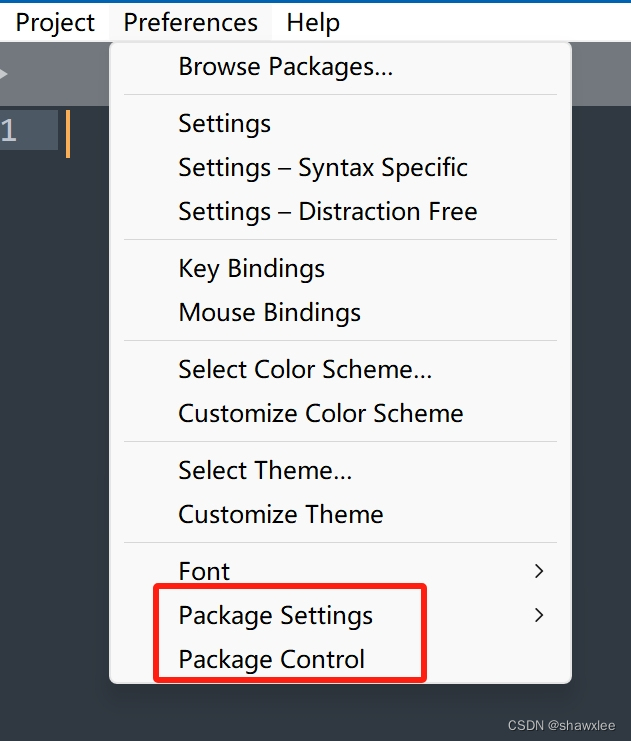Viewport: 631px width, 741px height.
Task: Open Key Bindings
Action: pos(340,268)
